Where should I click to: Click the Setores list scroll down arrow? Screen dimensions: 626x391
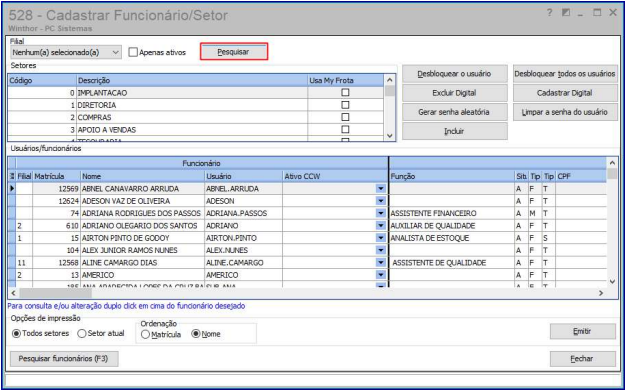click(390, 136)
